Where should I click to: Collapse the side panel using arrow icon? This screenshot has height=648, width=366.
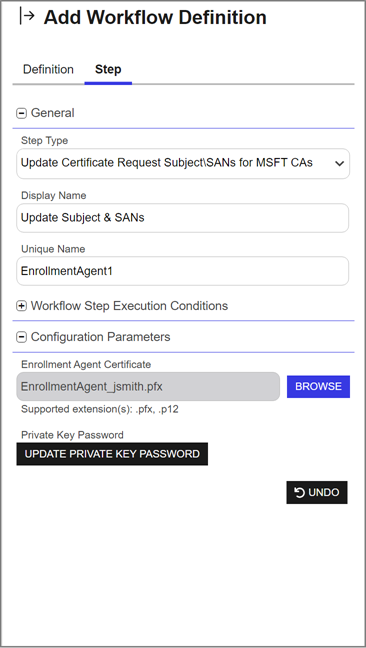pos(27,17)
